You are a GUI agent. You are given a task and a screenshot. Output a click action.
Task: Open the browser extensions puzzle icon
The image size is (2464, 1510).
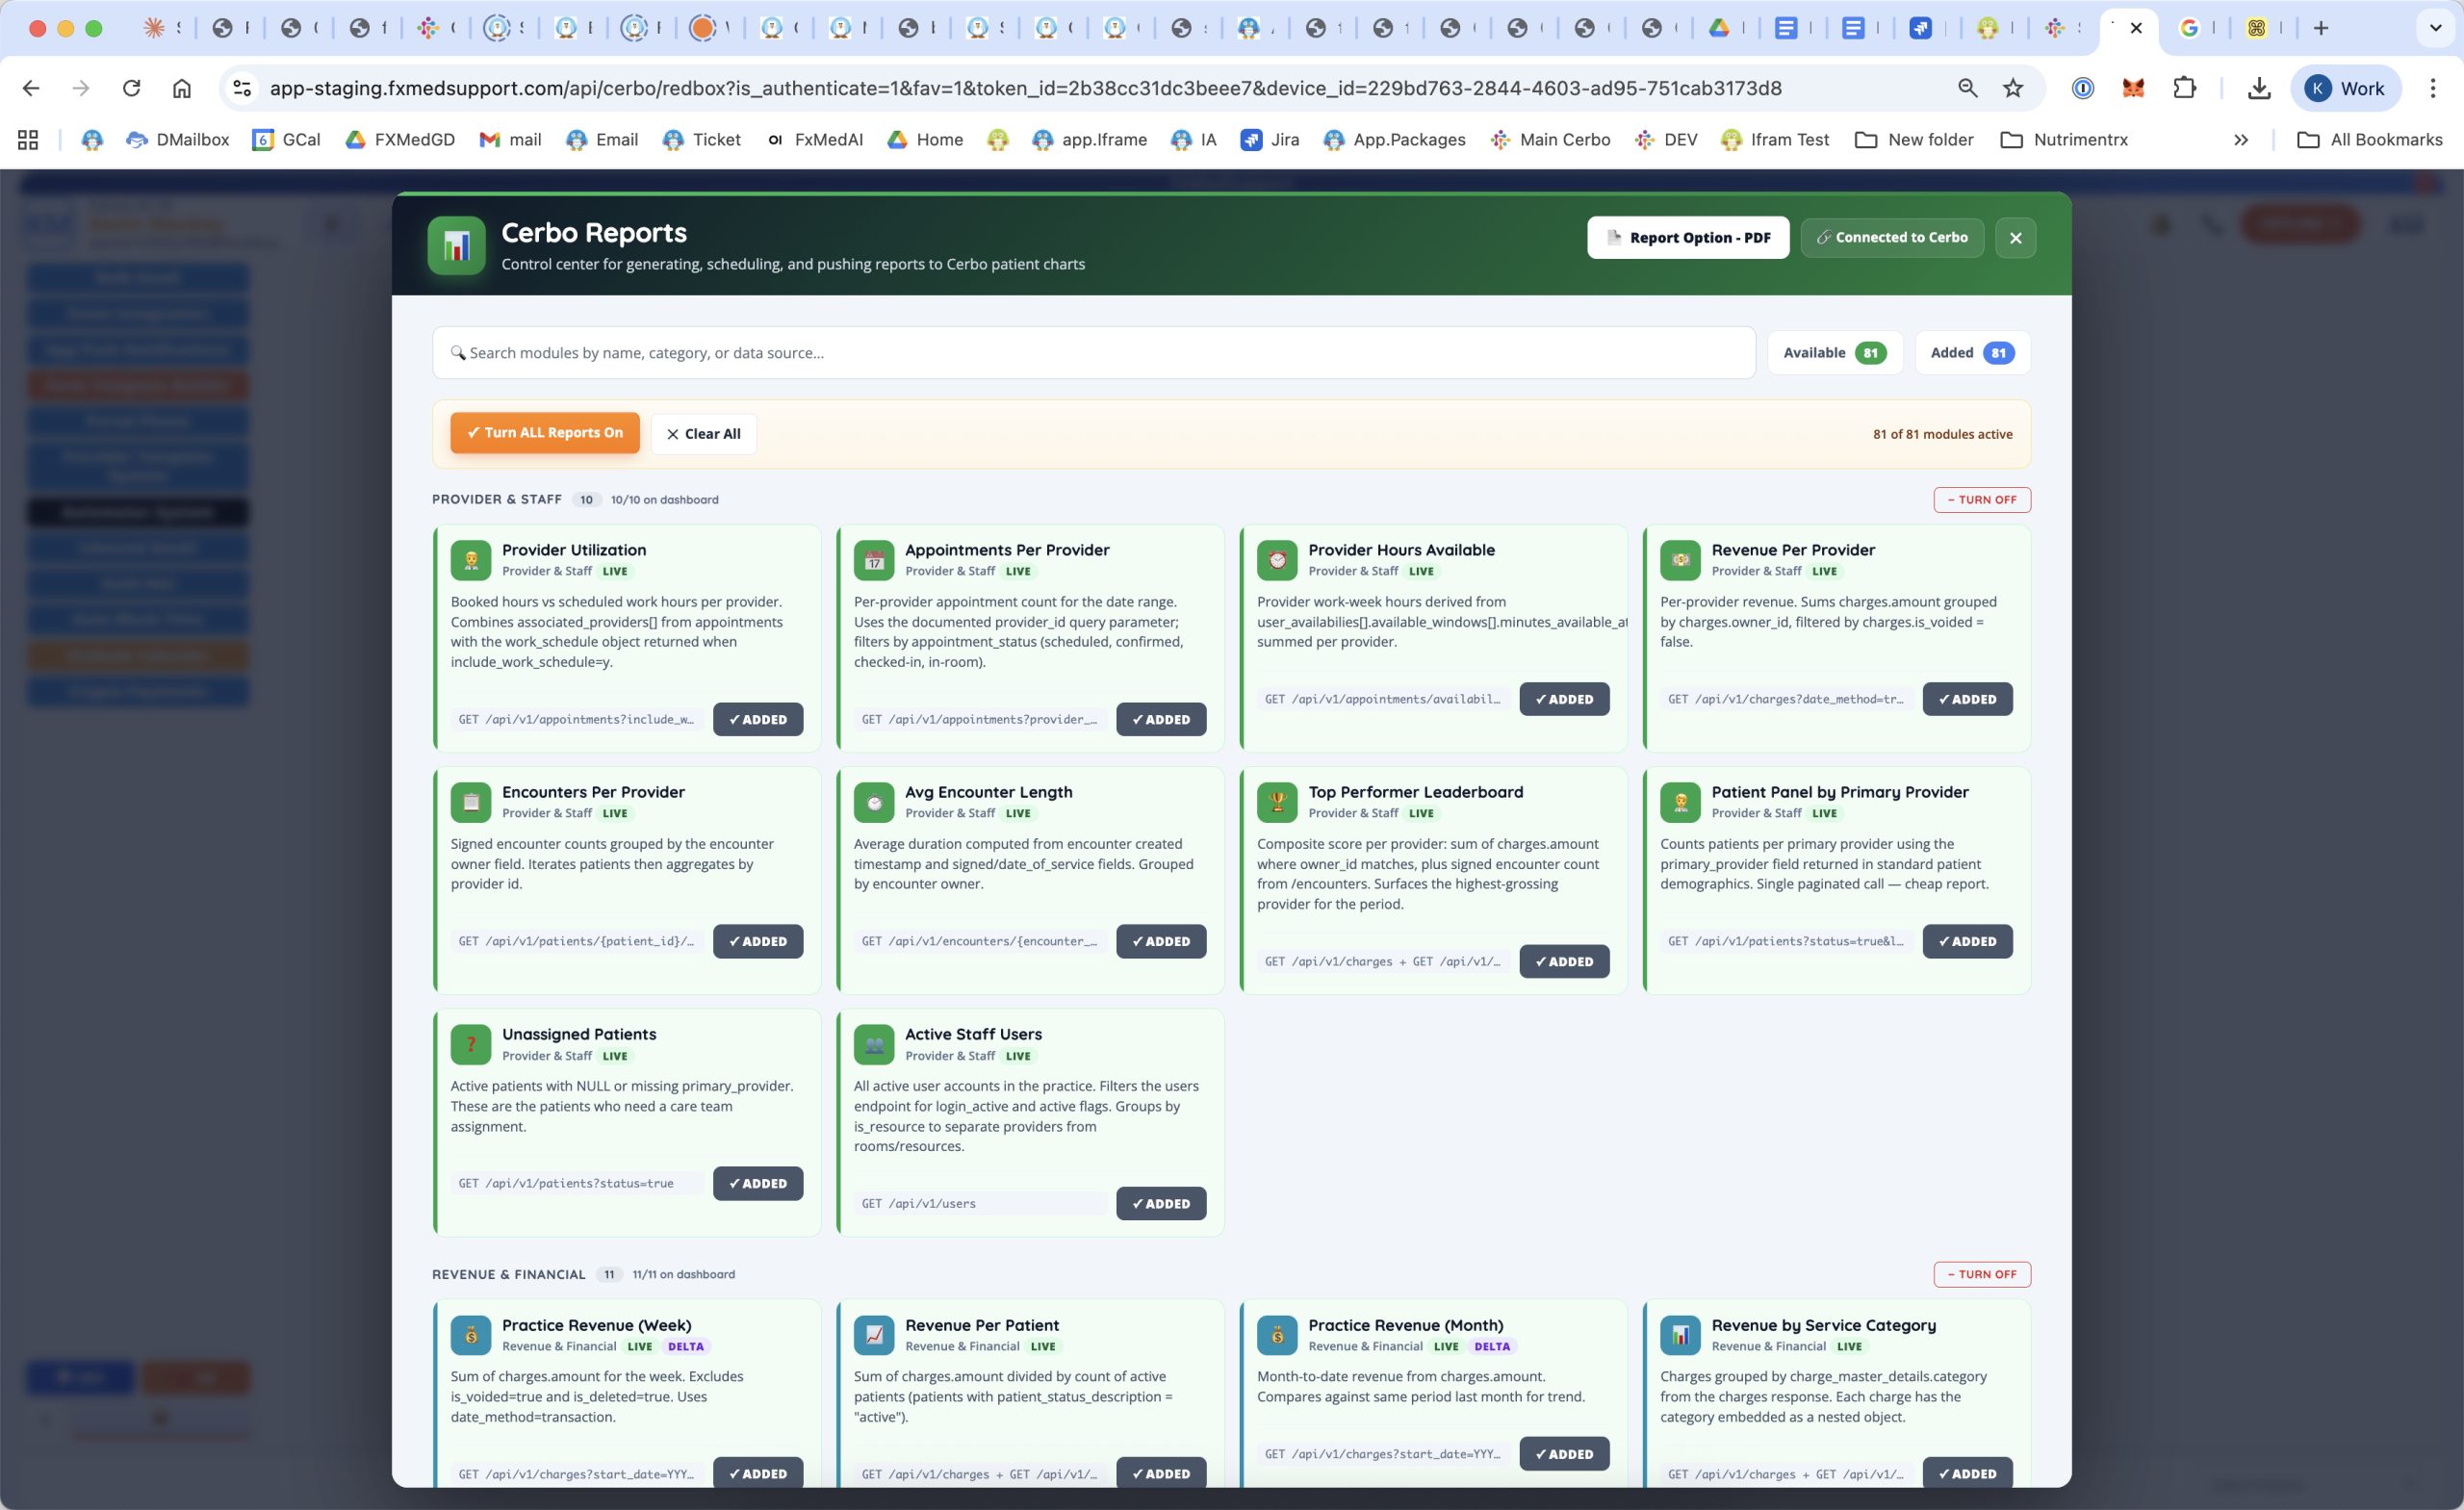pos(2185,88)
